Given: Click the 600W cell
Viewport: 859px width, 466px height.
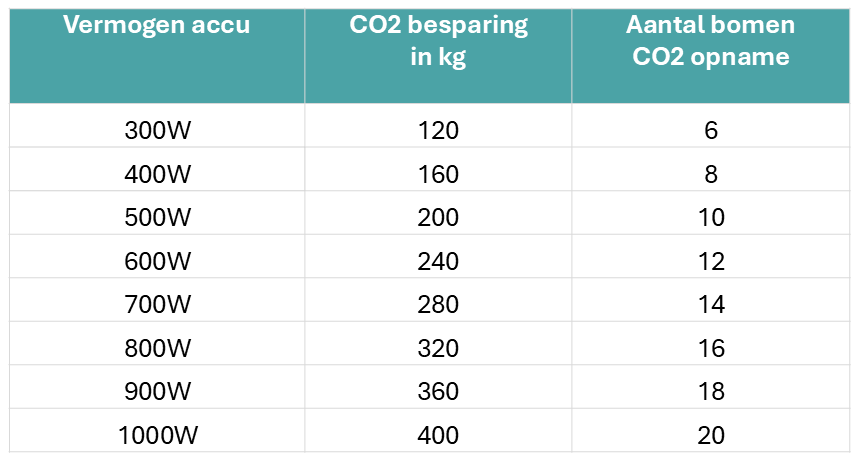Looking at the screenshot, I should tap(158, 261).
